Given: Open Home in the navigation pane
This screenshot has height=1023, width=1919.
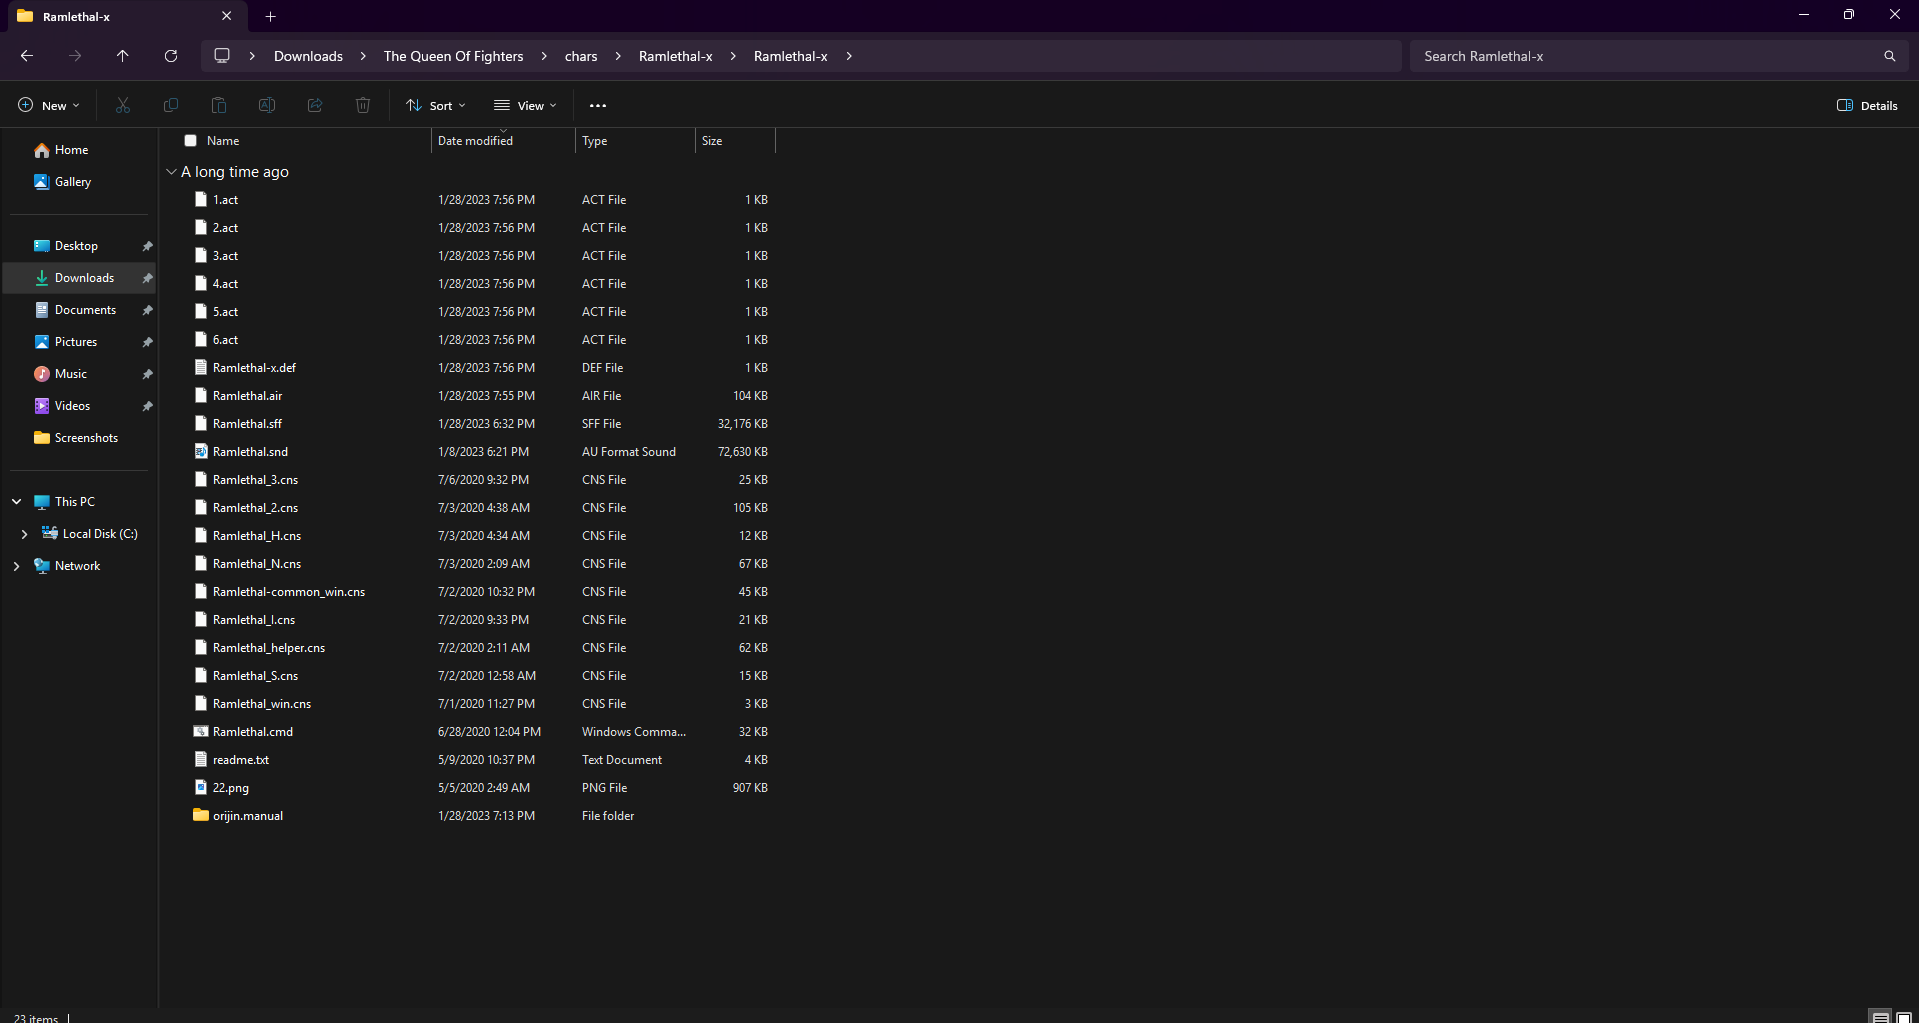Looking at the screenshot, I should pos(71,150).
